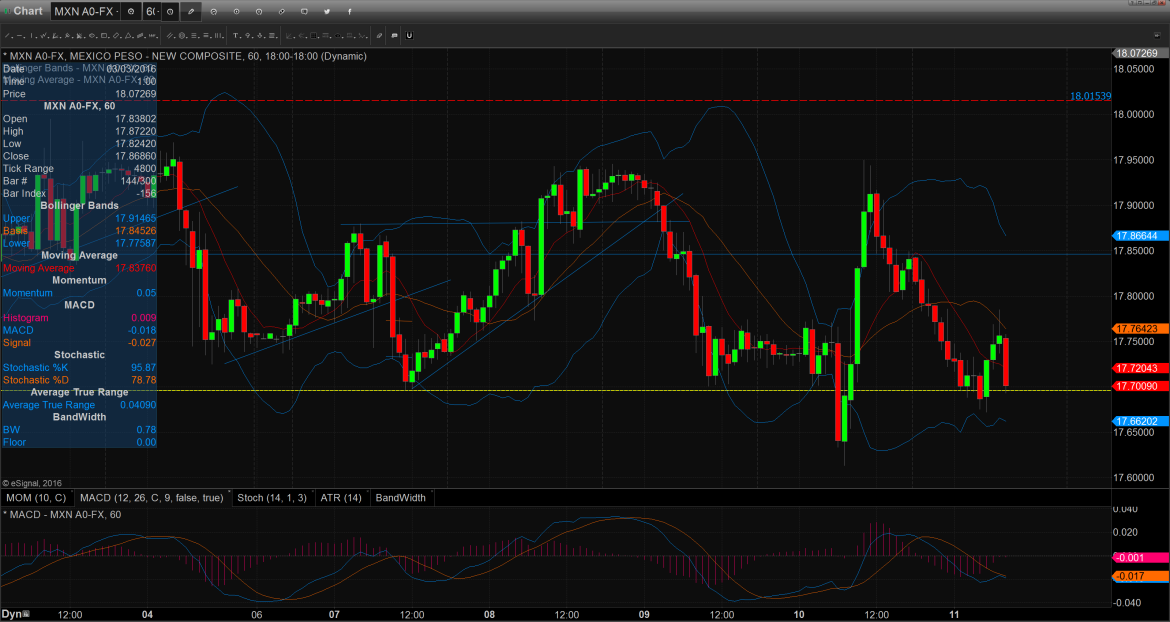The image size is (1170, 622).
Task: Select the Text annotation tool
Action: point(236,35)
